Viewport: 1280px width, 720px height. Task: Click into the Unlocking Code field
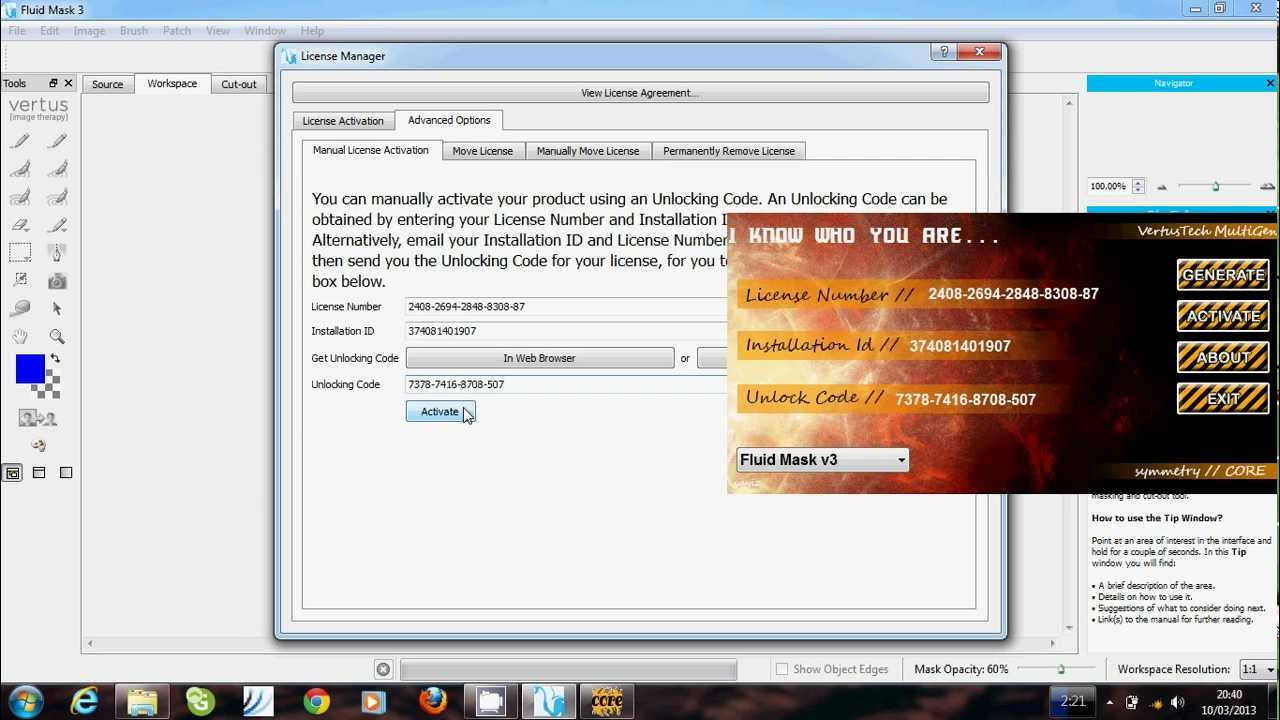pyautogui.click(x=566, y=384)
